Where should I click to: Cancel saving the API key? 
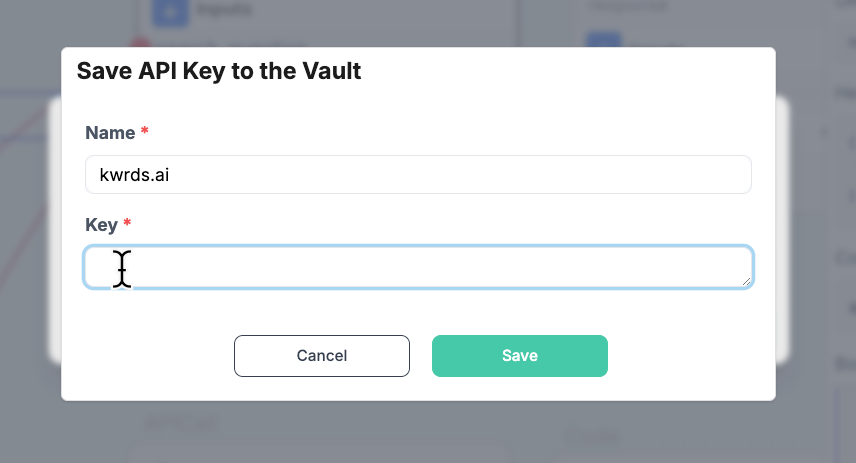322,356
